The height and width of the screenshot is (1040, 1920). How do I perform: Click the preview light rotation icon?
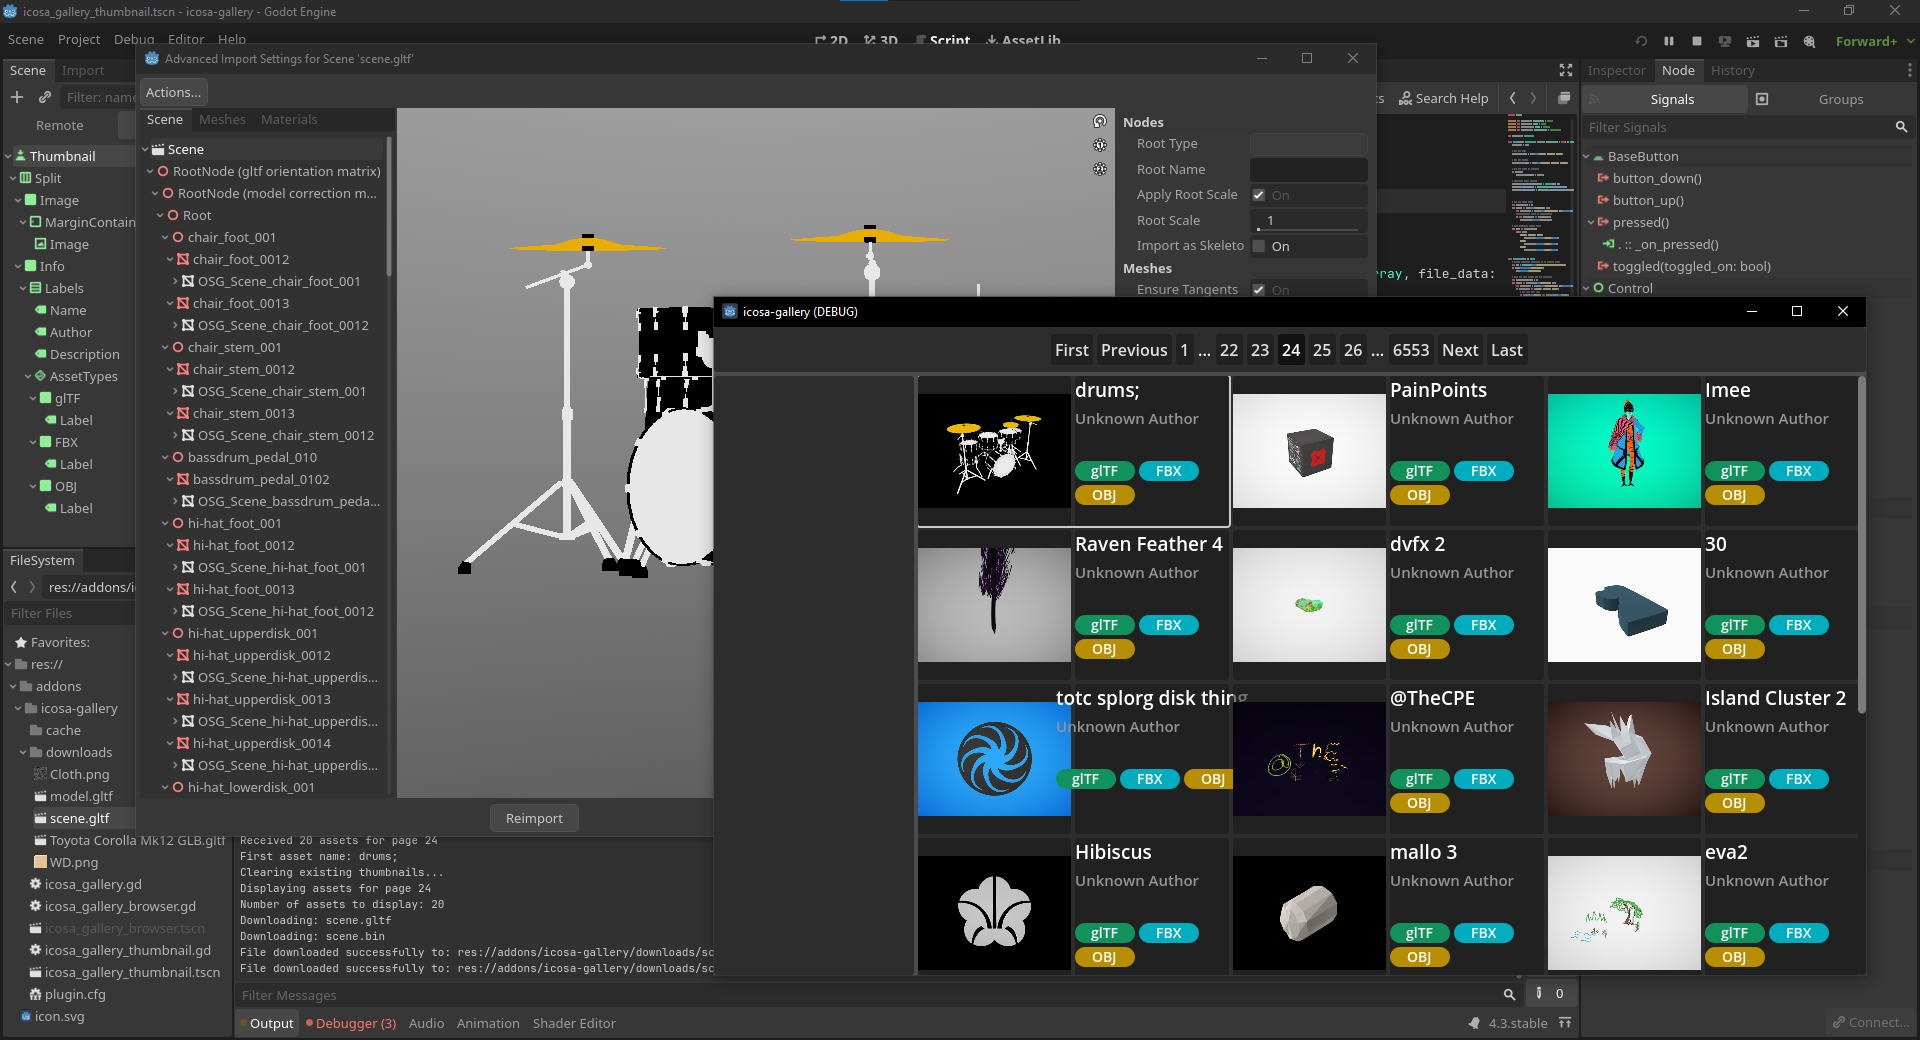click(1100, 121)
